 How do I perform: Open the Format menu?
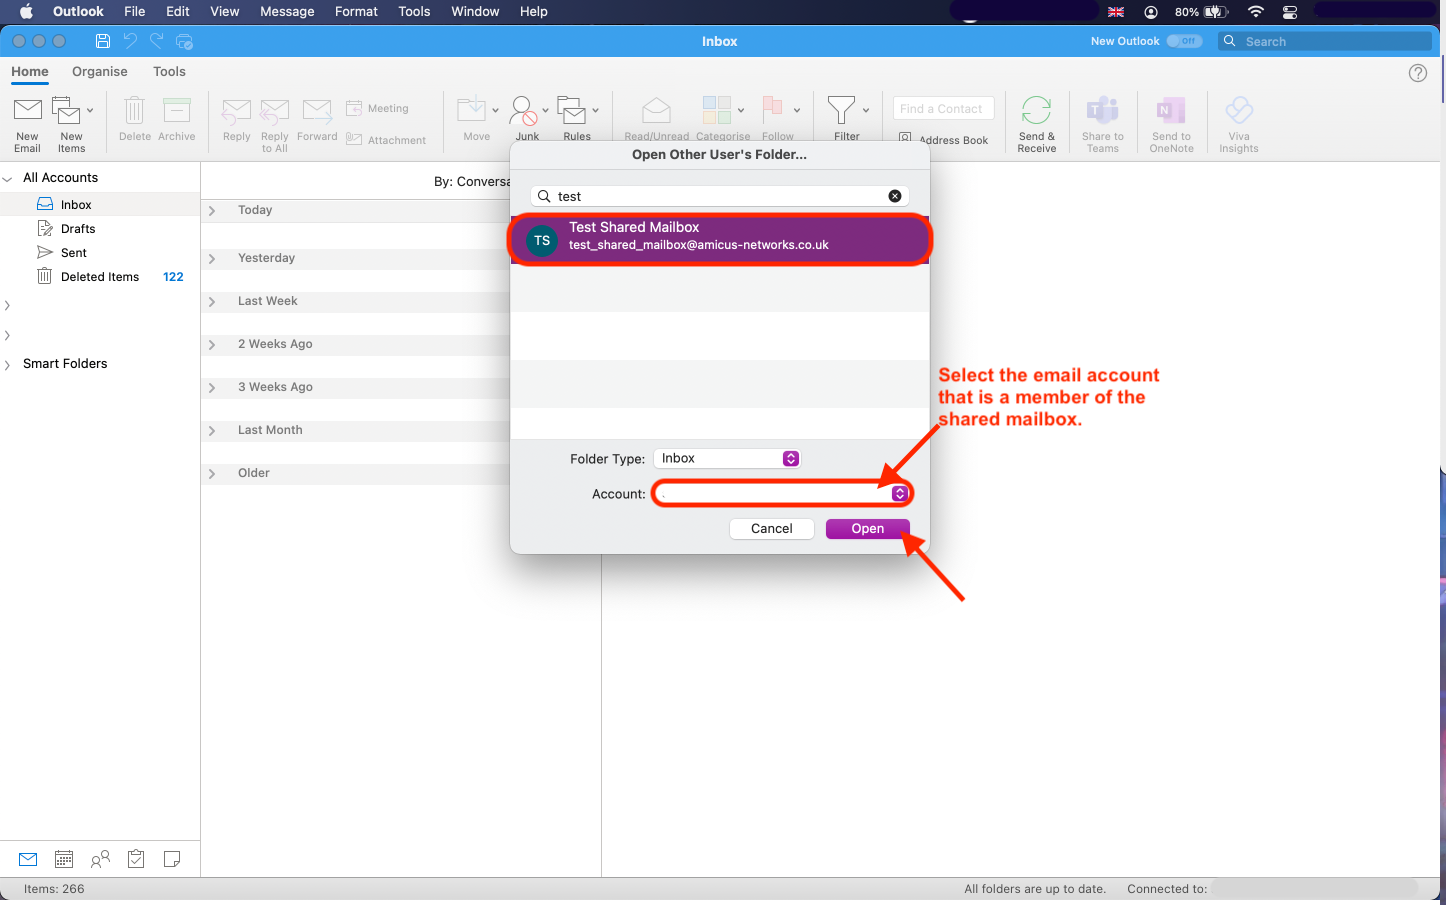coord(356,11)
